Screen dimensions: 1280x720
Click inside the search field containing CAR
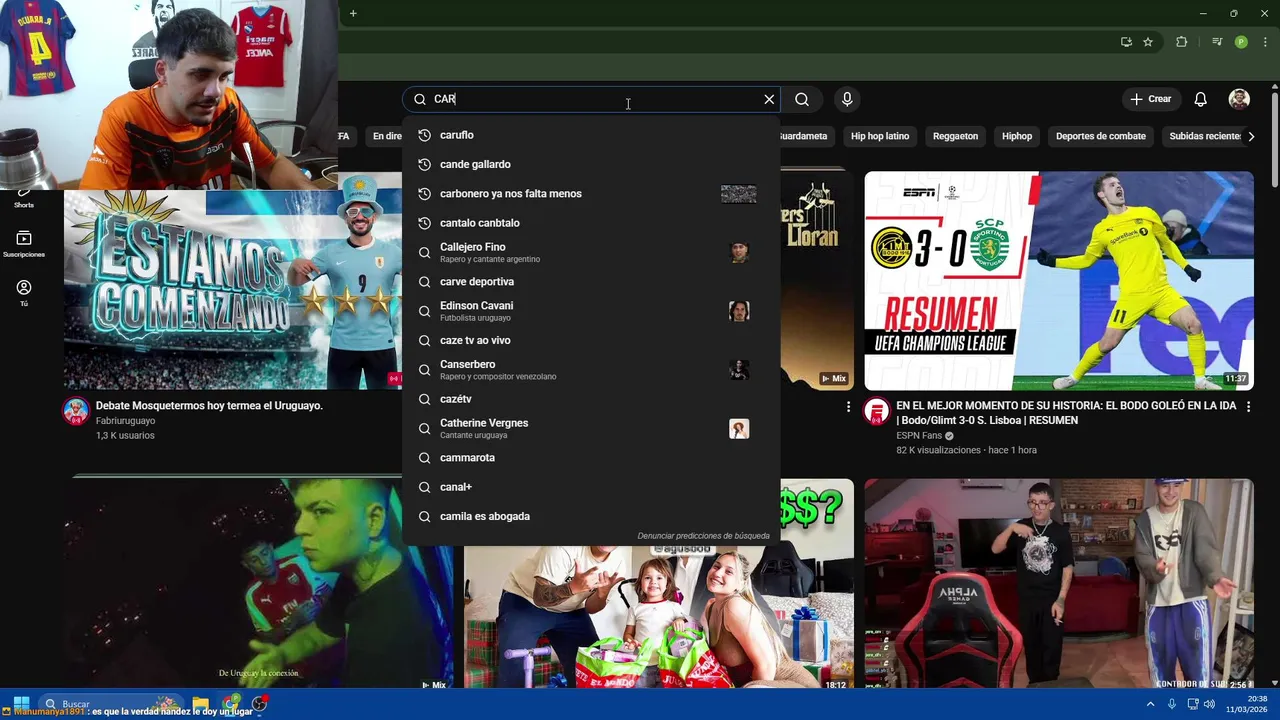coord(590,99)
